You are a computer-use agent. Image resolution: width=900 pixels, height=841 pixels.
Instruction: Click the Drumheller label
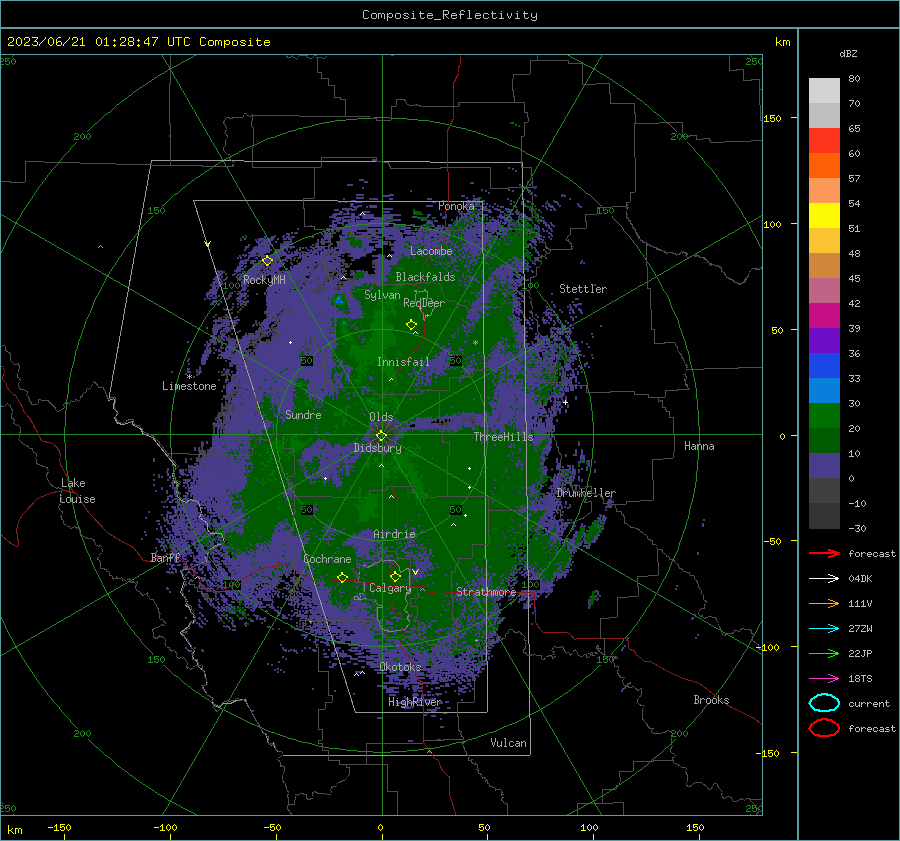(x=586, y=493)
